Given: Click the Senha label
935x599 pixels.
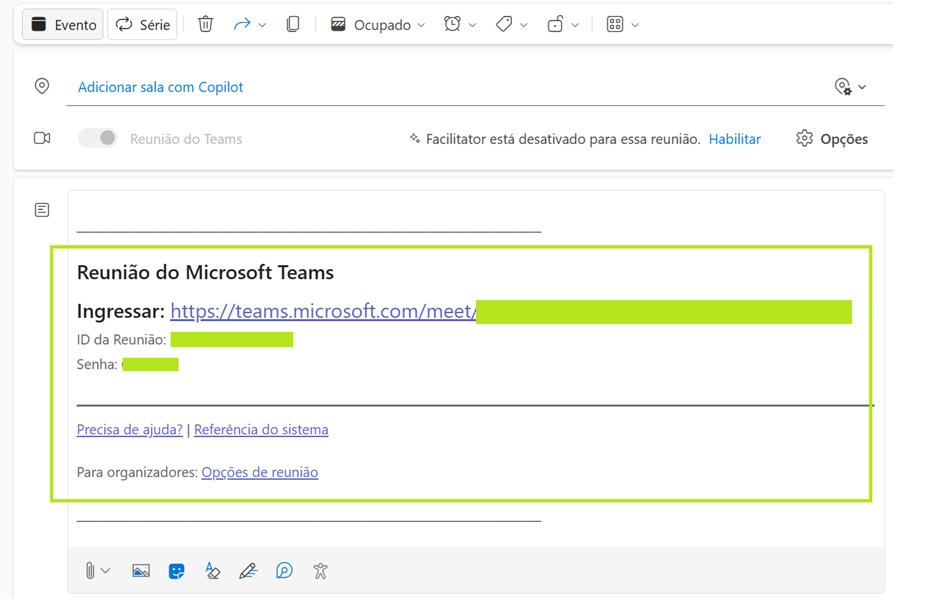Looking at the screenshot, I should [97, 364].
